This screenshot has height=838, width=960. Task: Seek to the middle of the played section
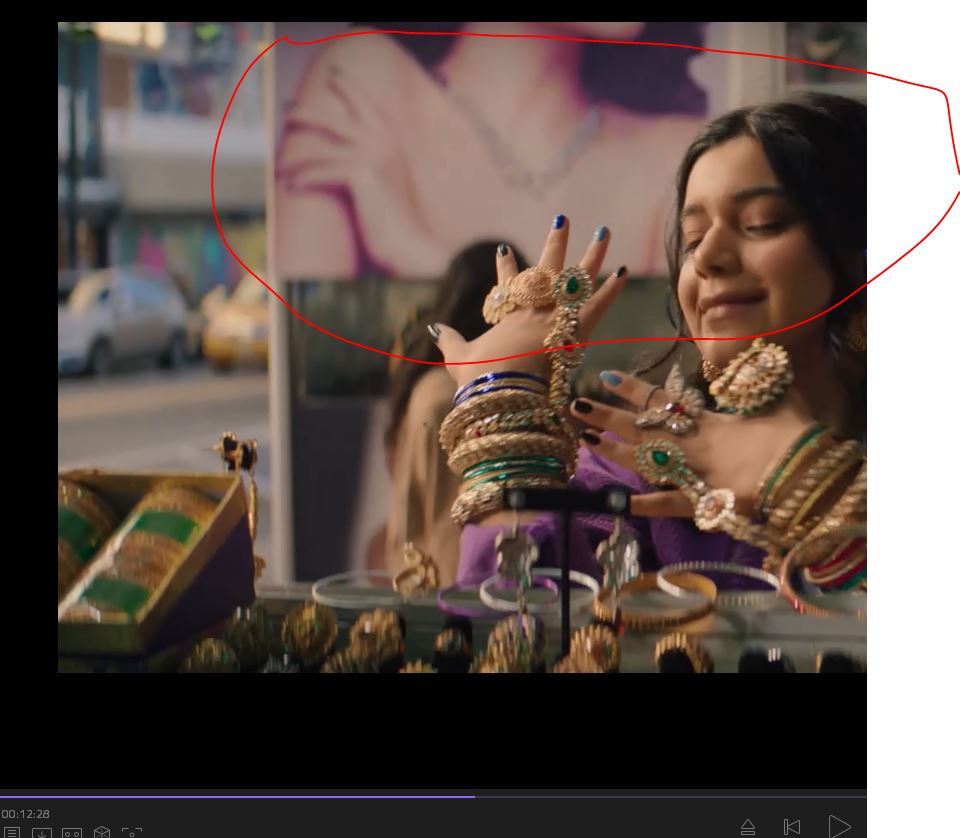click(x=237, y=797)
